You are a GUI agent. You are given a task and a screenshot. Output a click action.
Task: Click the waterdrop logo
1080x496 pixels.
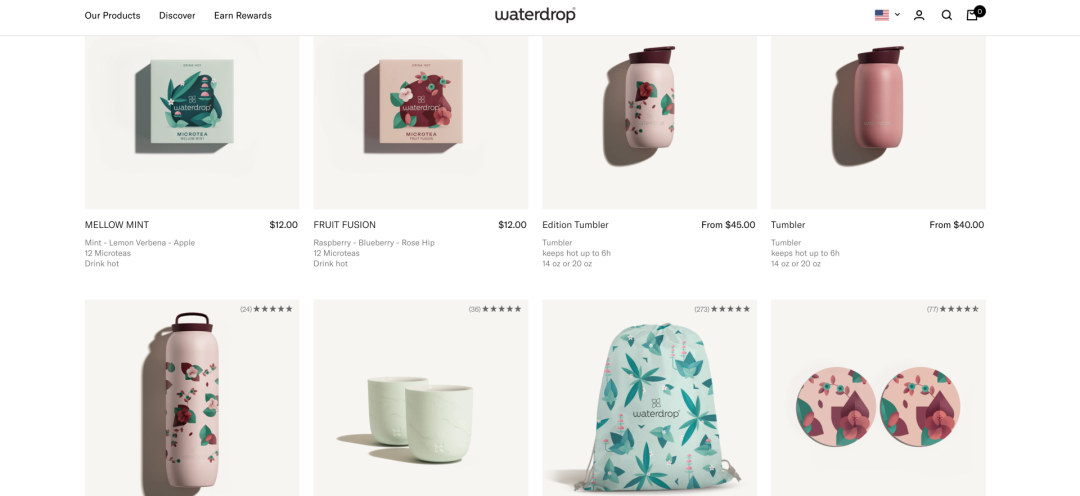[x=535, y=14]
